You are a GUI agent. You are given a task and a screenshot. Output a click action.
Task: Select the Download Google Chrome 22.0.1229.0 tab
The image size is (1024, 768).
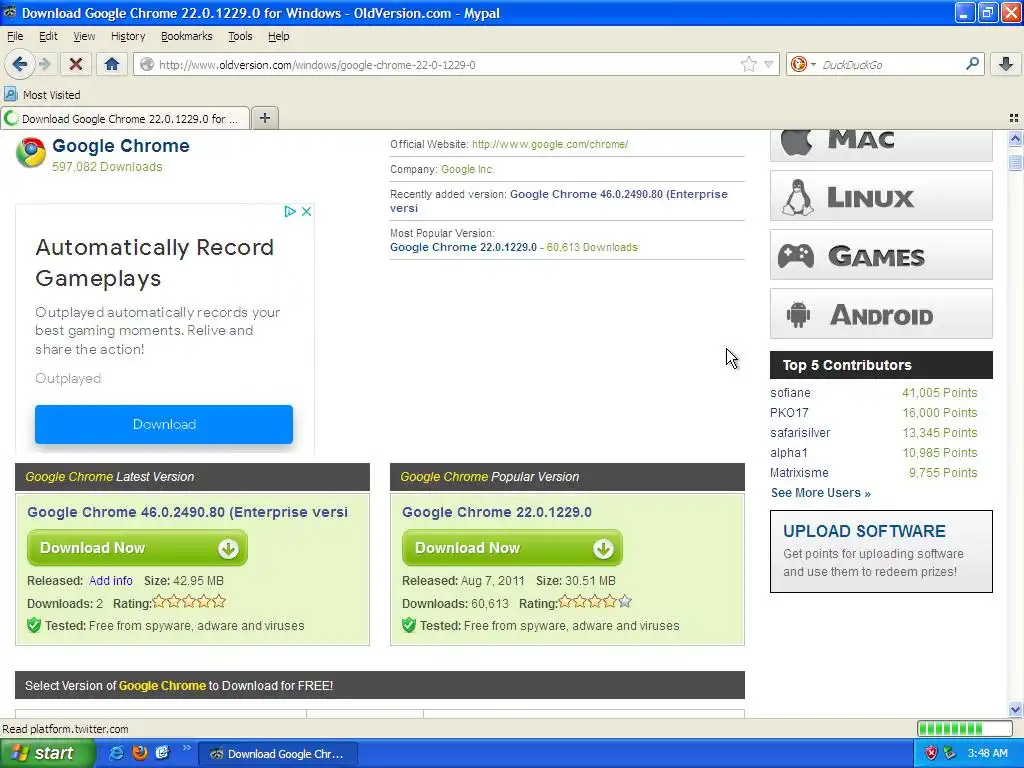pyautogui.click(x=125, y=118)
